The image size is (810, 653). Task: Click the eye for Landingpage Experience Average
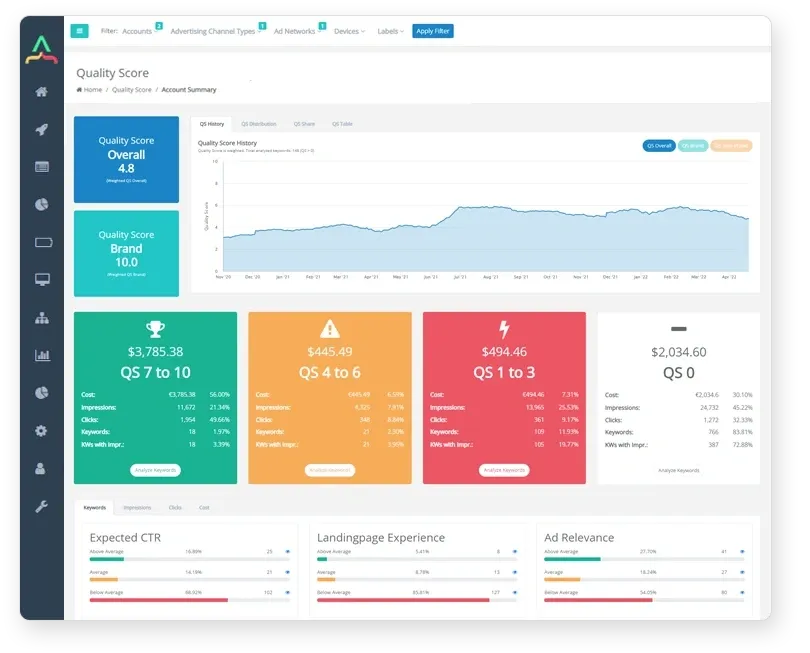click(515, 572)
